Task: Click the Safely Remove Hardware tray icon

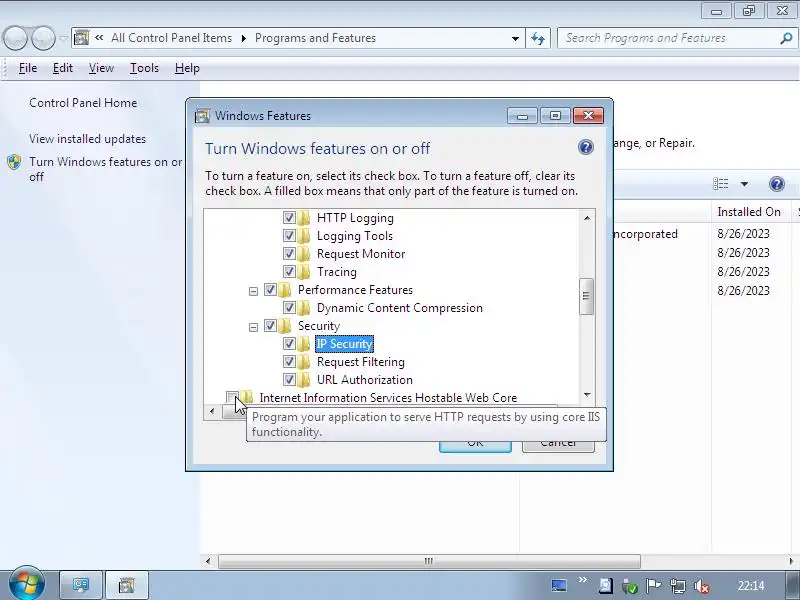Action: [x=630, y=586]
